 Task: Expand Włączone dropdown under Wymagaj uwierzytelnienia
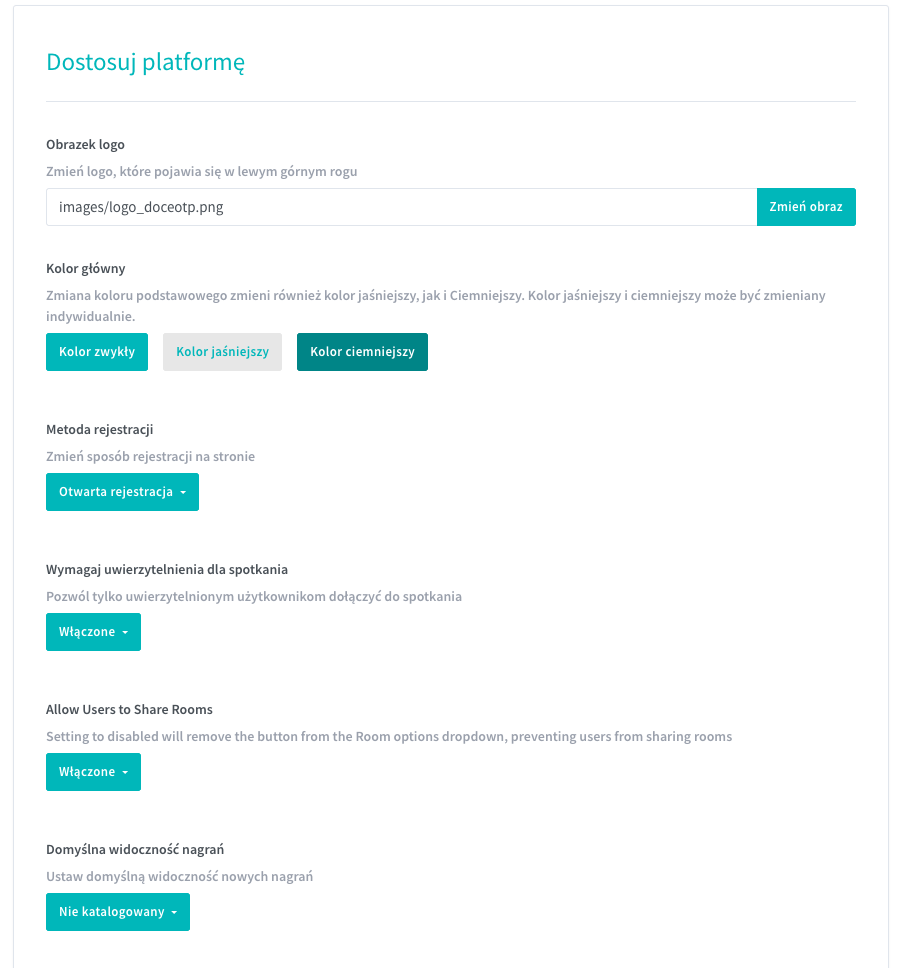pyautogui.click(x=93, y=632)
